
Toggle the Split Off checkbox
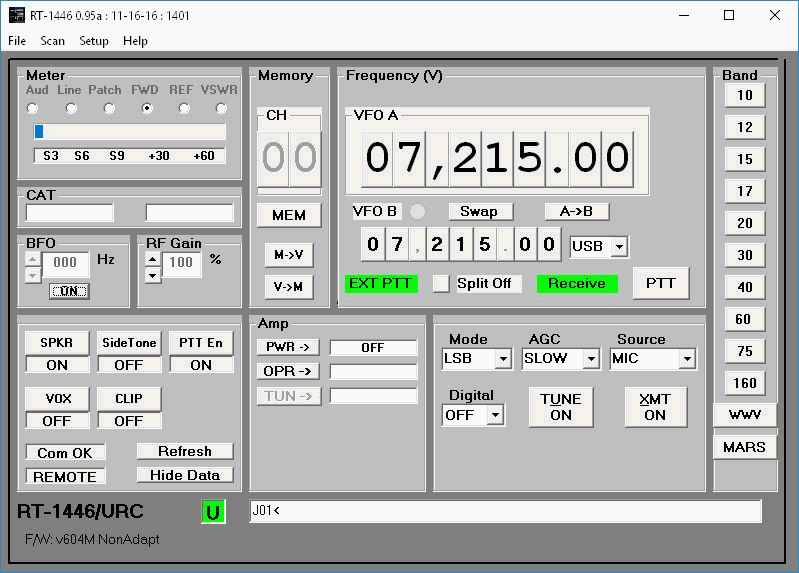[x=441, y=284]
